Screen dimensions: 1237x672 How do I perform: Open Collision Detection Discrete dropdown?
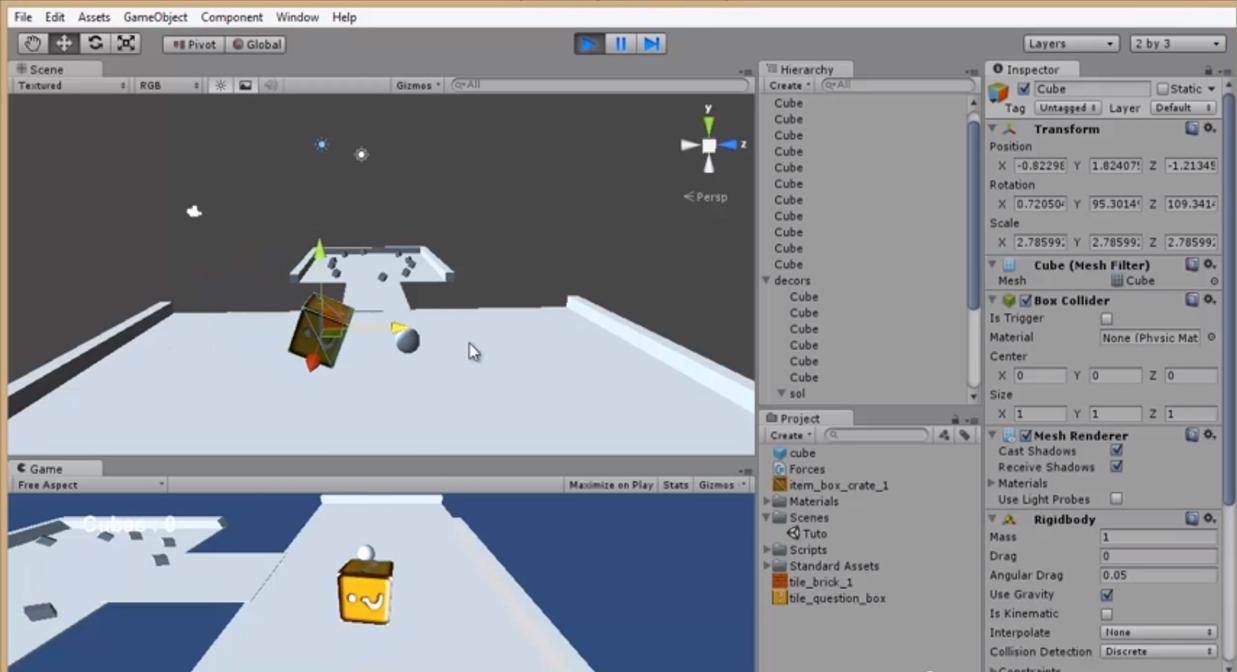[1159, 652]
